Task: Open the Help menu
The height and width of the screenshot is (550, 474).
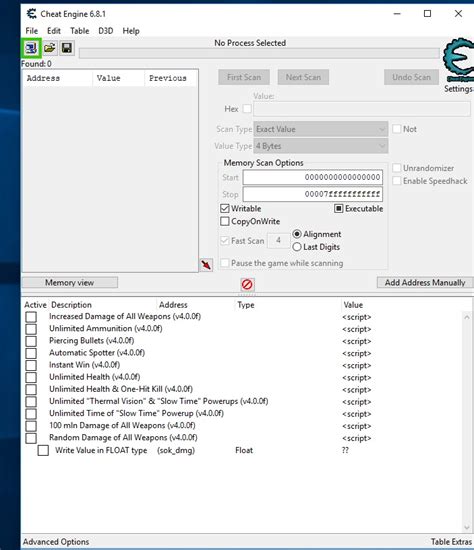Action: pos(131,31)
